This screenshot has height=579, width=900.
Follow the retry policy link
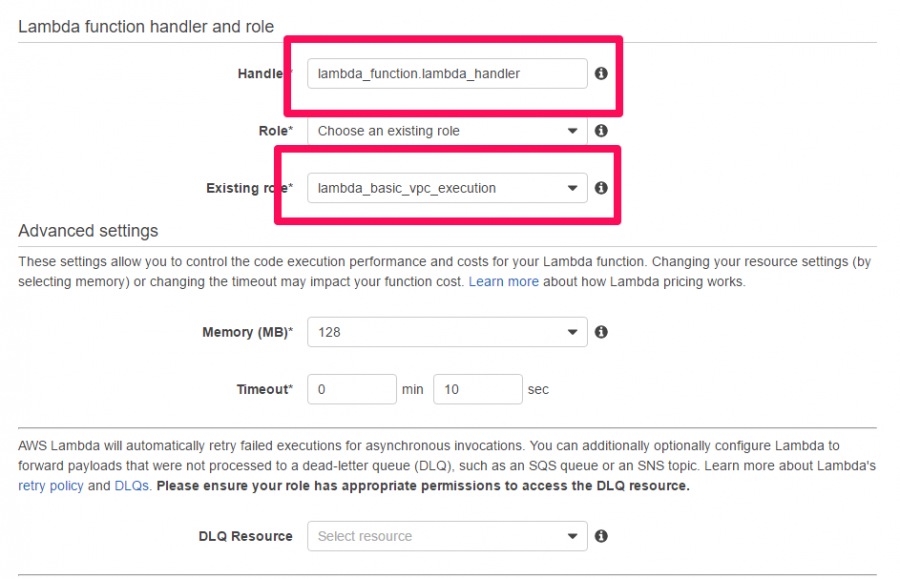[51, 486]
